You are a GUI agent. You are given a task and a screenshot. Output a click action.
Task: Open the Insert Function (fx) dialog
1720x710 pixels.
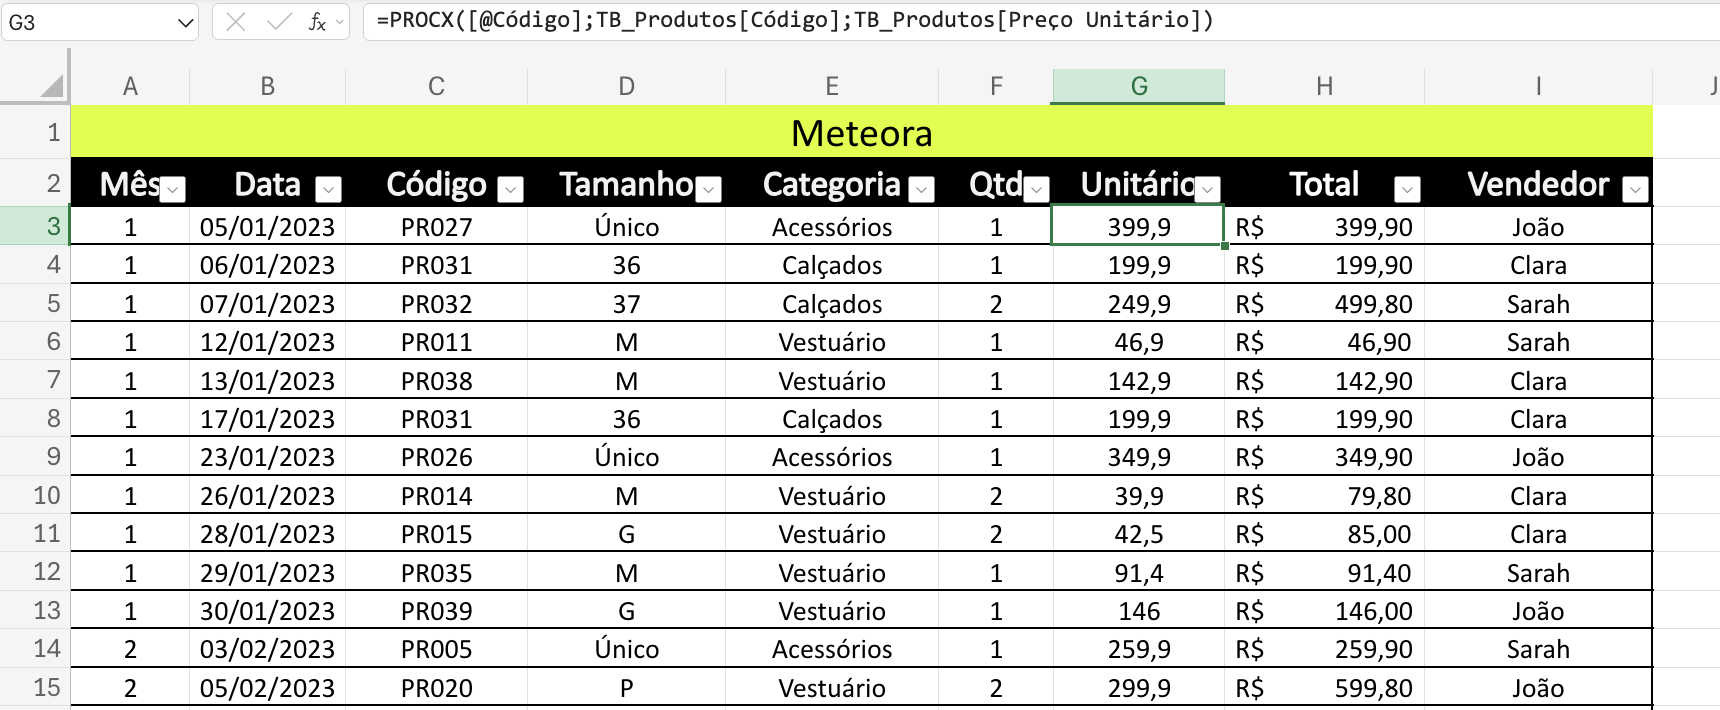[x=317, y=22]
